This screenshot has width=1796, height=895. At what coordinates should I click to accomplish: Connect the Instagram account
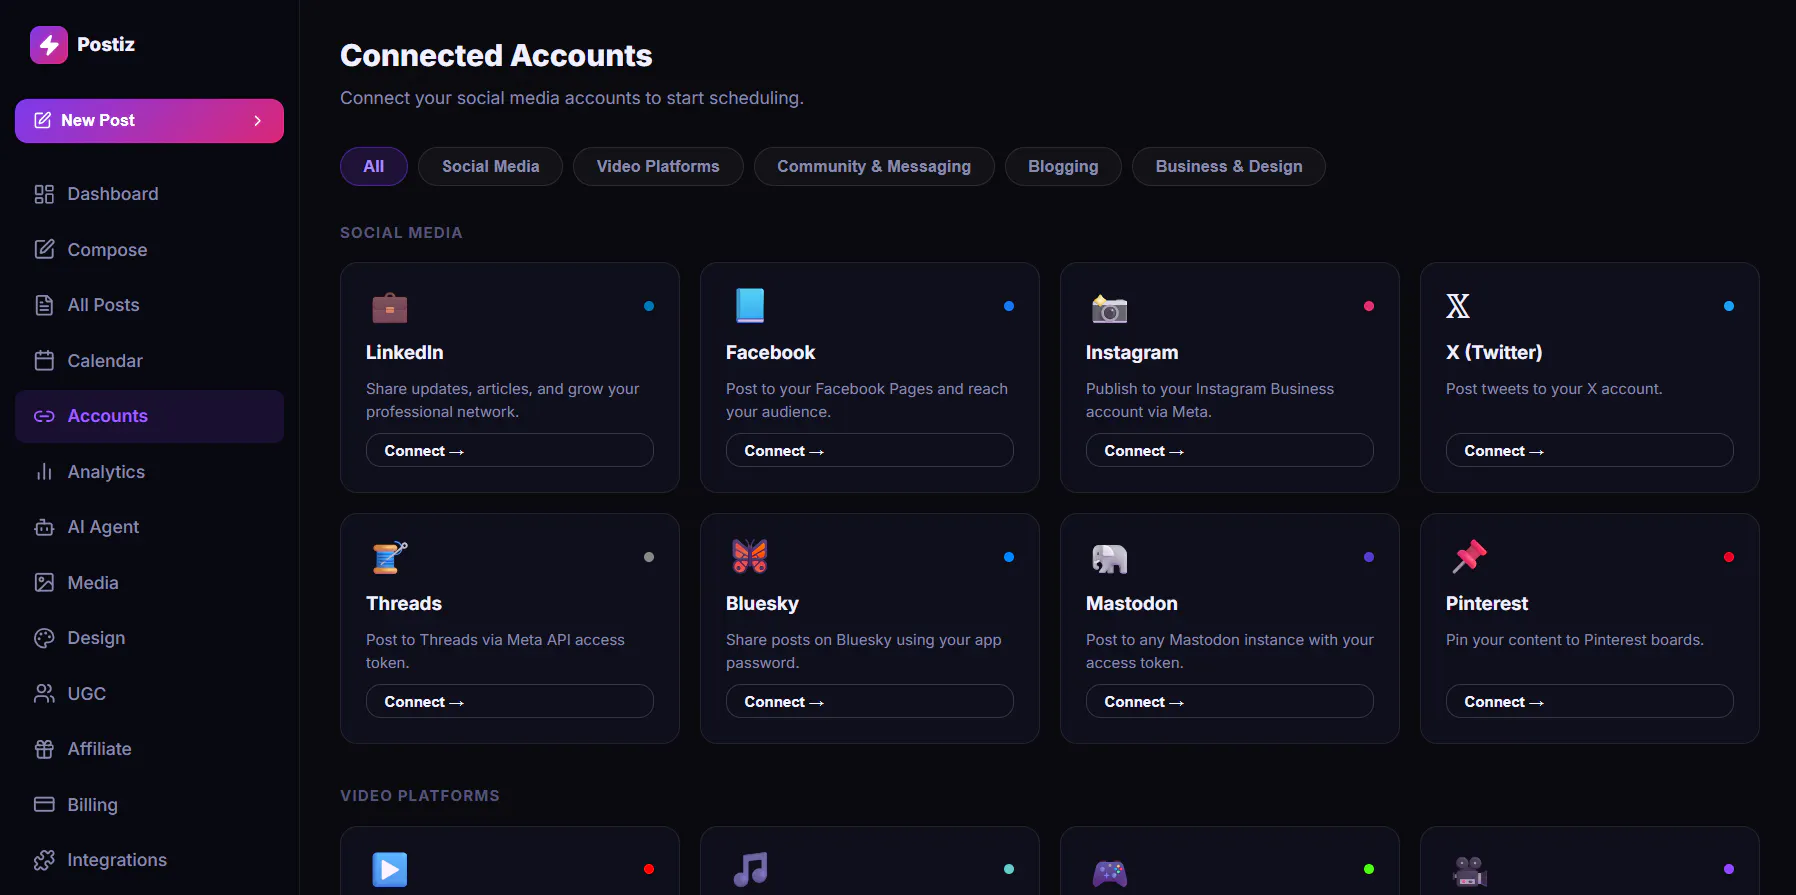(1230, 450)
